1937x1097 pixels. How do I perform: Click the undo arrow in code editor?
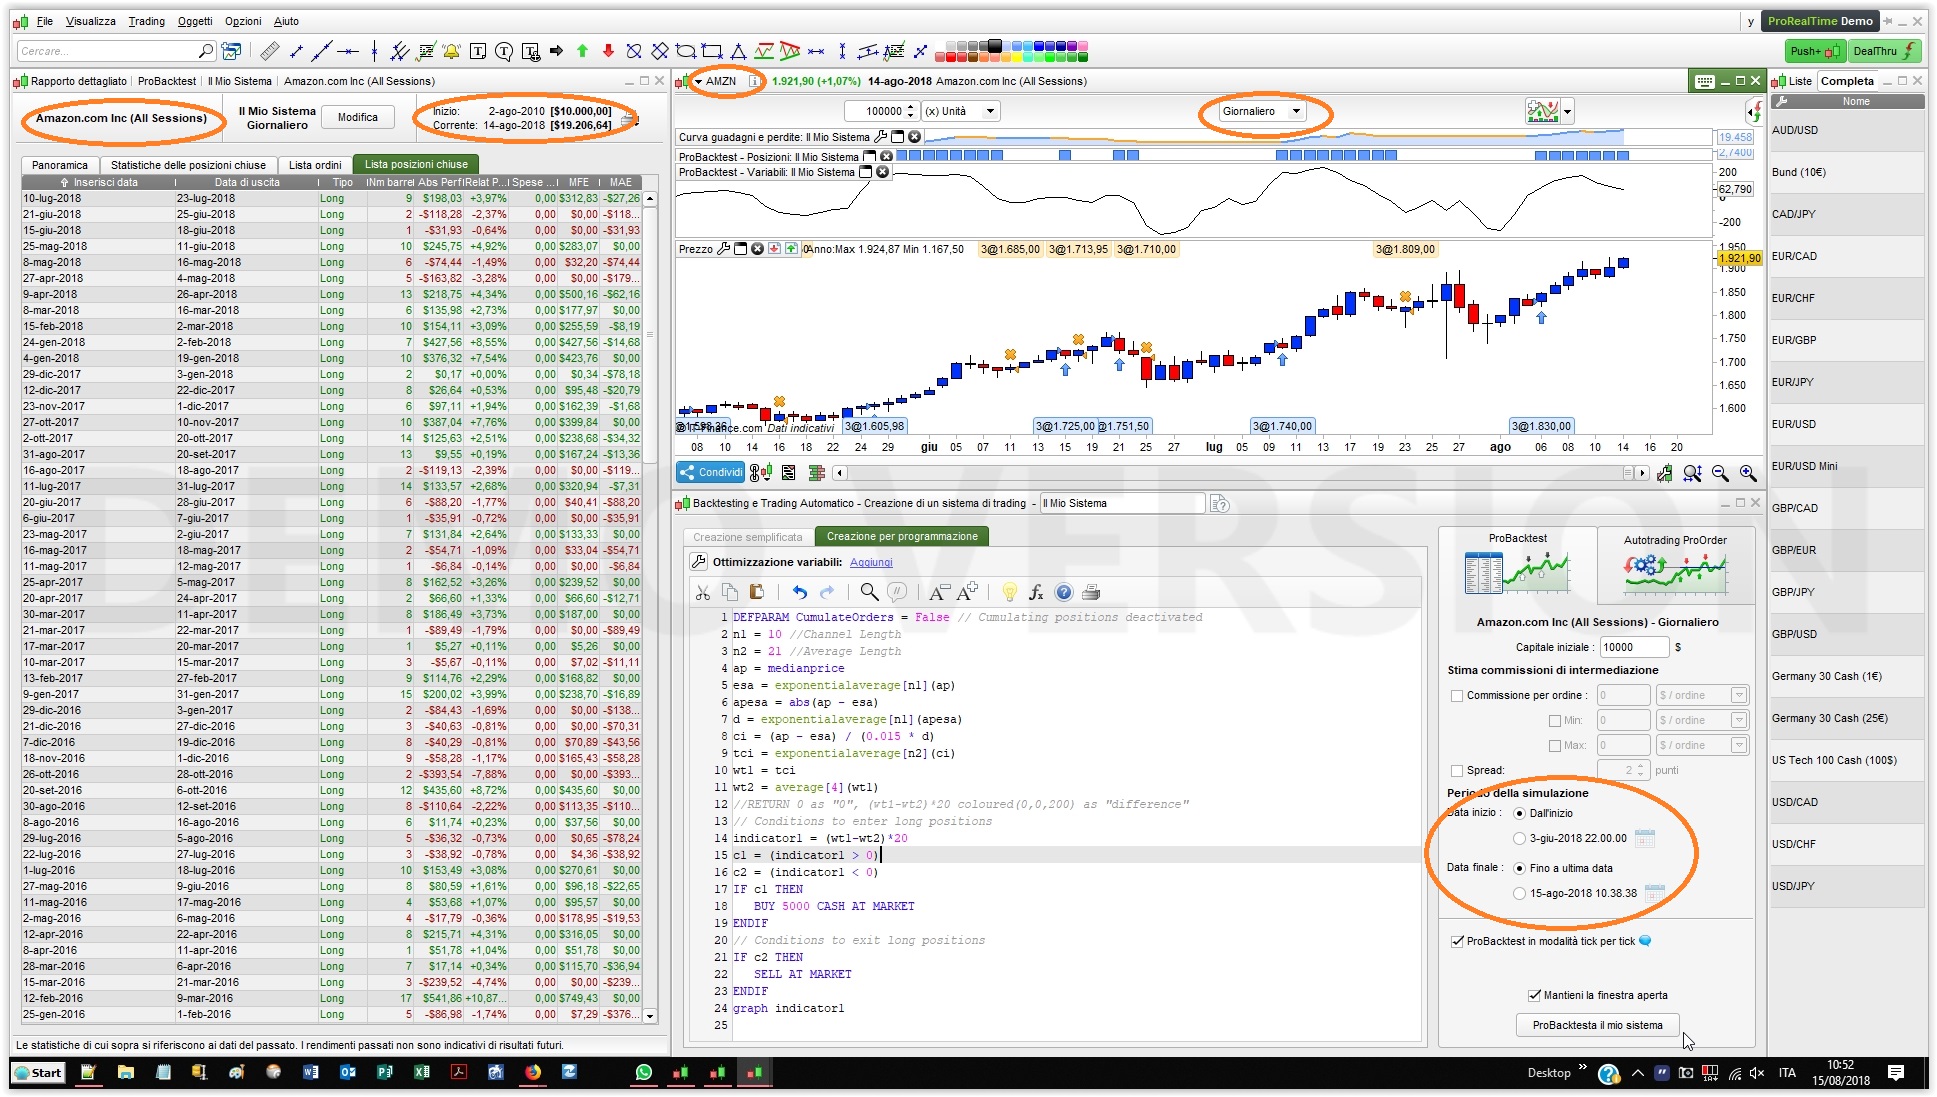799,592
